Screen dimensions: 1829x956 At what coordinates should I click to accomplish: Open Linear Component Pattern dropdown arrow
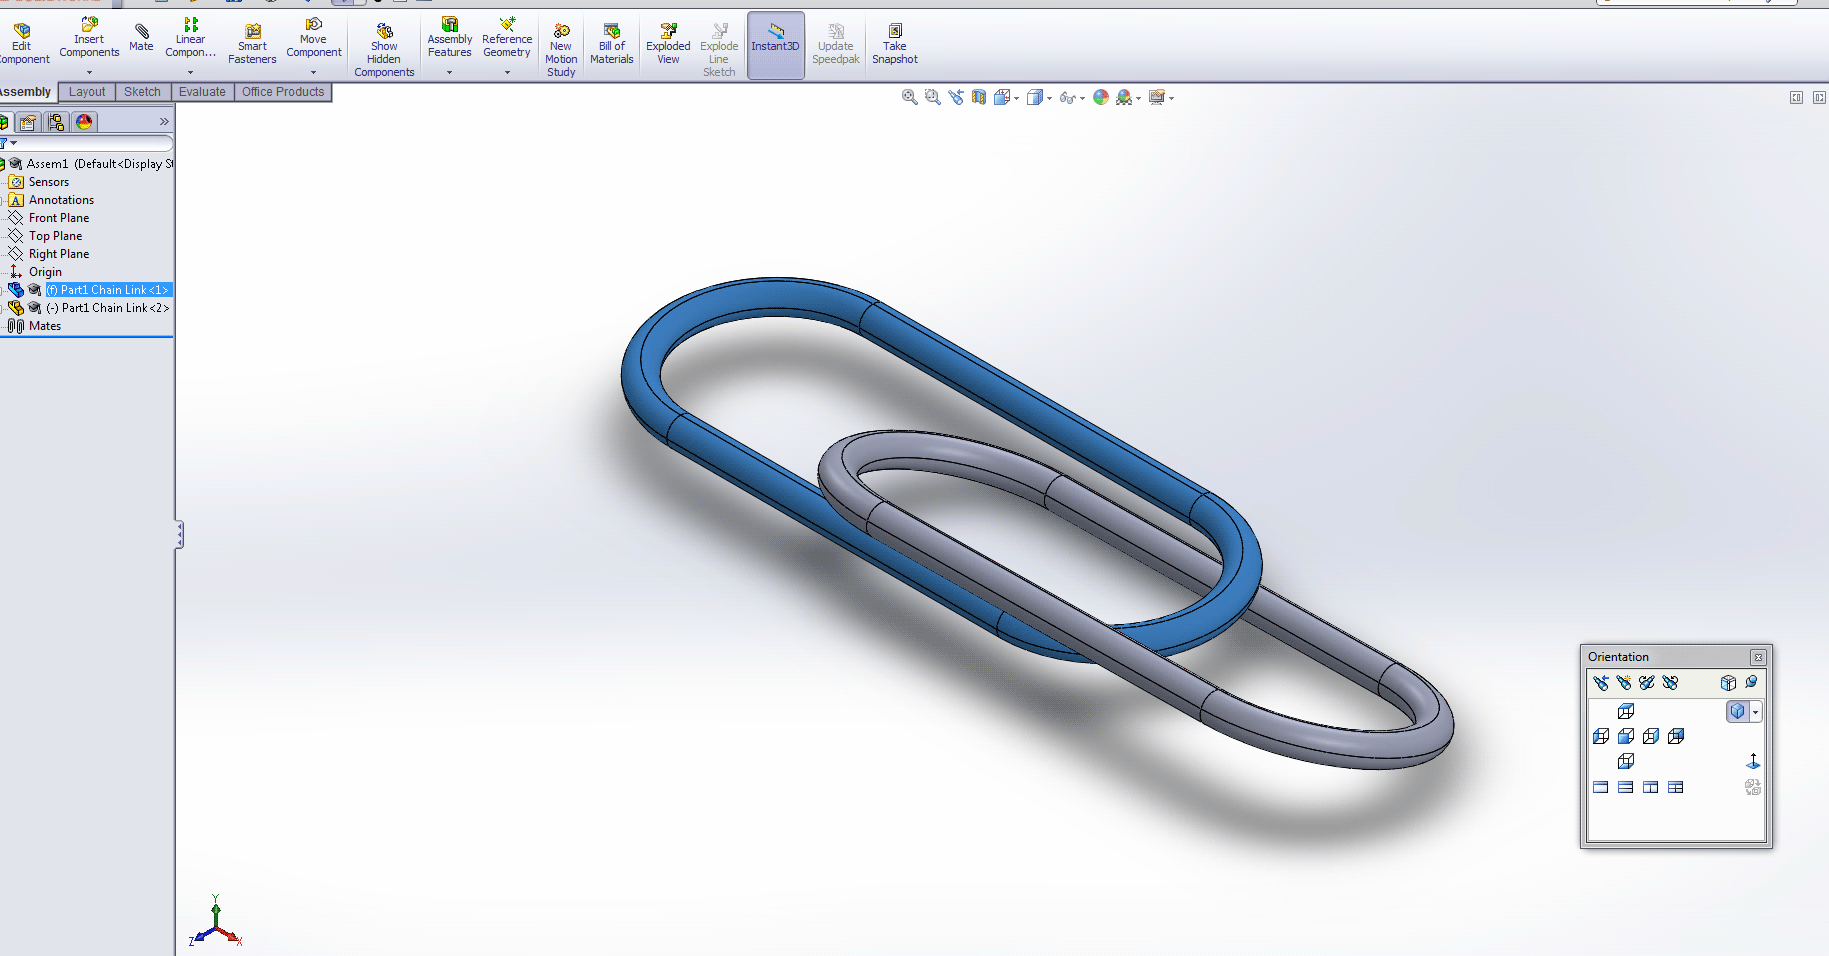pyautogui.click(x=190, y=72)
